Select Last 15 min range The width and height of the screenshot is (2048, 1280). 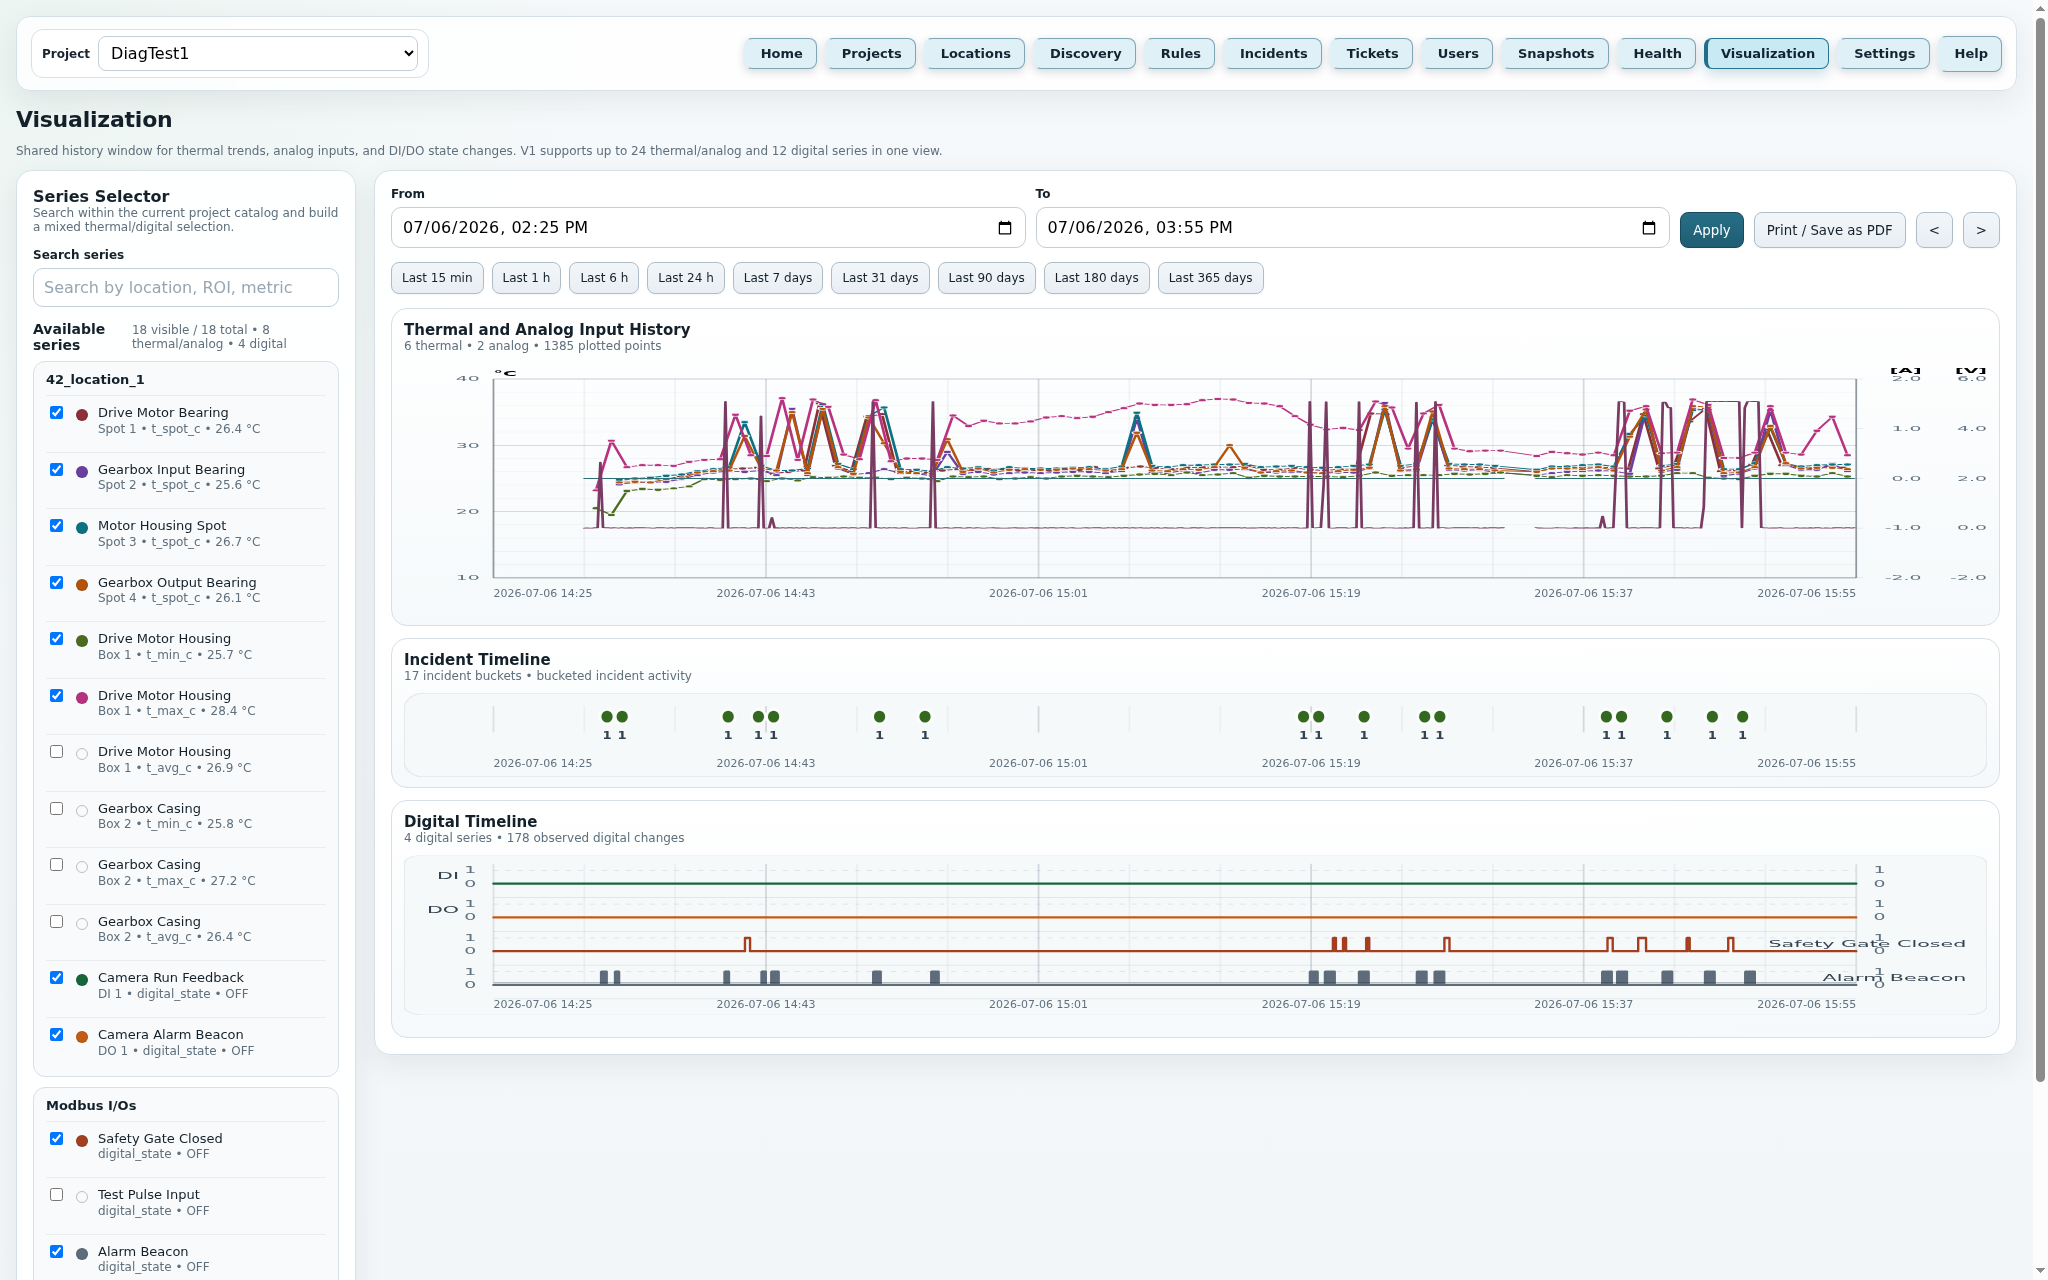click(x=437, y=278)
